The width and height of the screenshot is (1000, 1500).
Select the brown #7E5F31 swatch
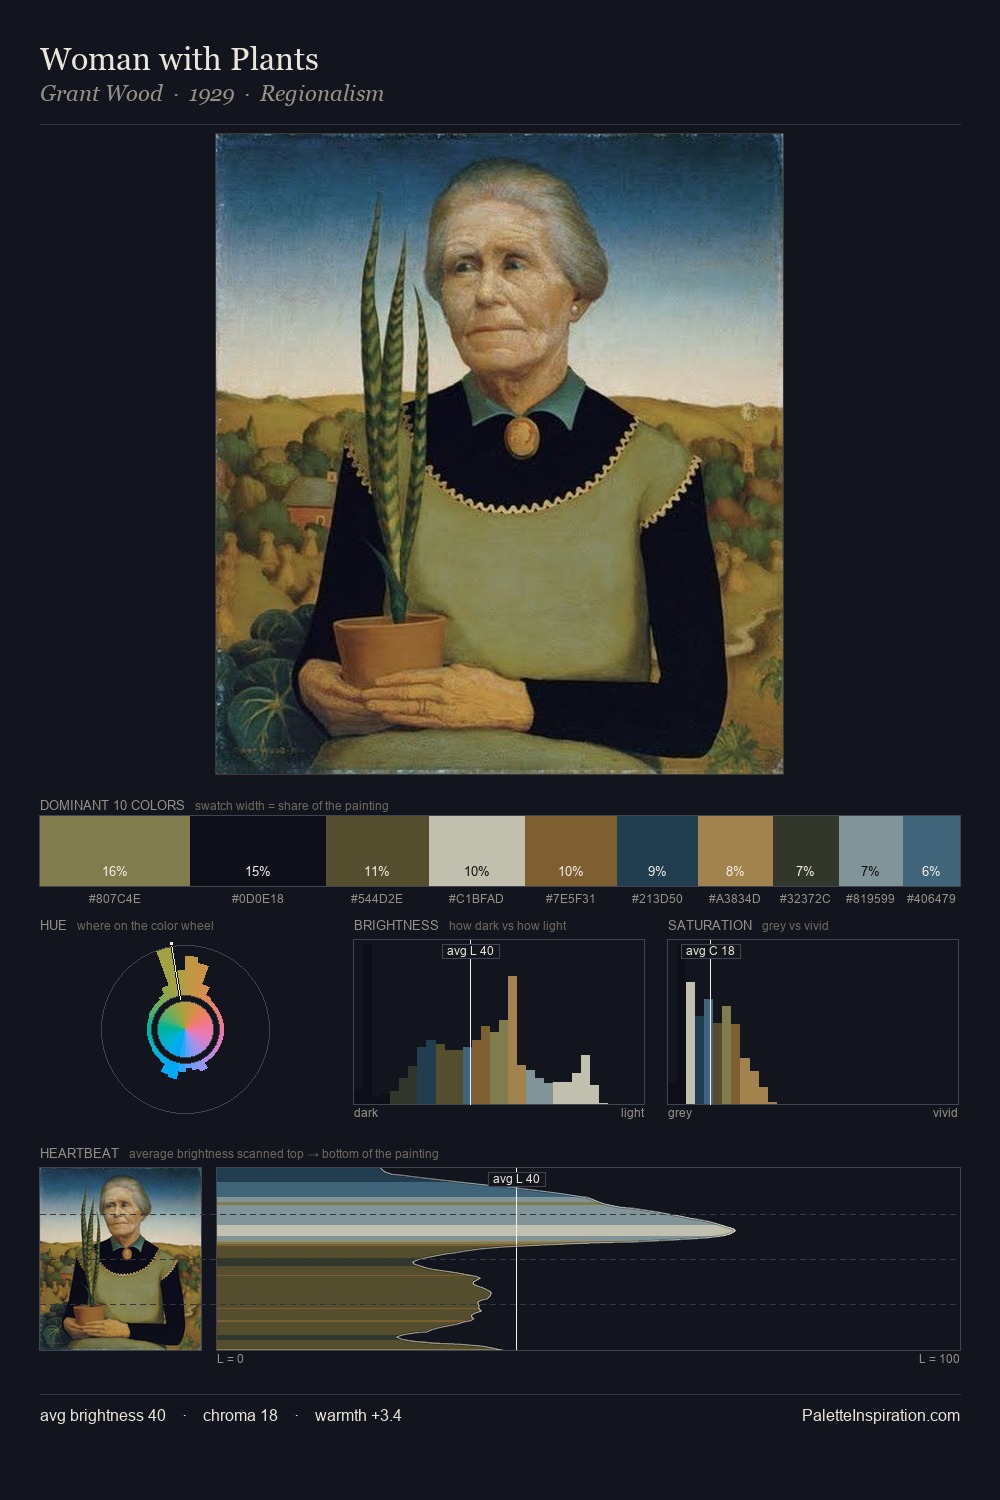click(x=571, y=851)
